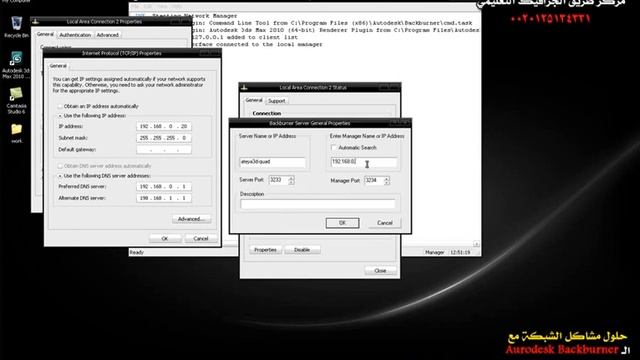Click the Manager Port number field

(x=374, y=180)
